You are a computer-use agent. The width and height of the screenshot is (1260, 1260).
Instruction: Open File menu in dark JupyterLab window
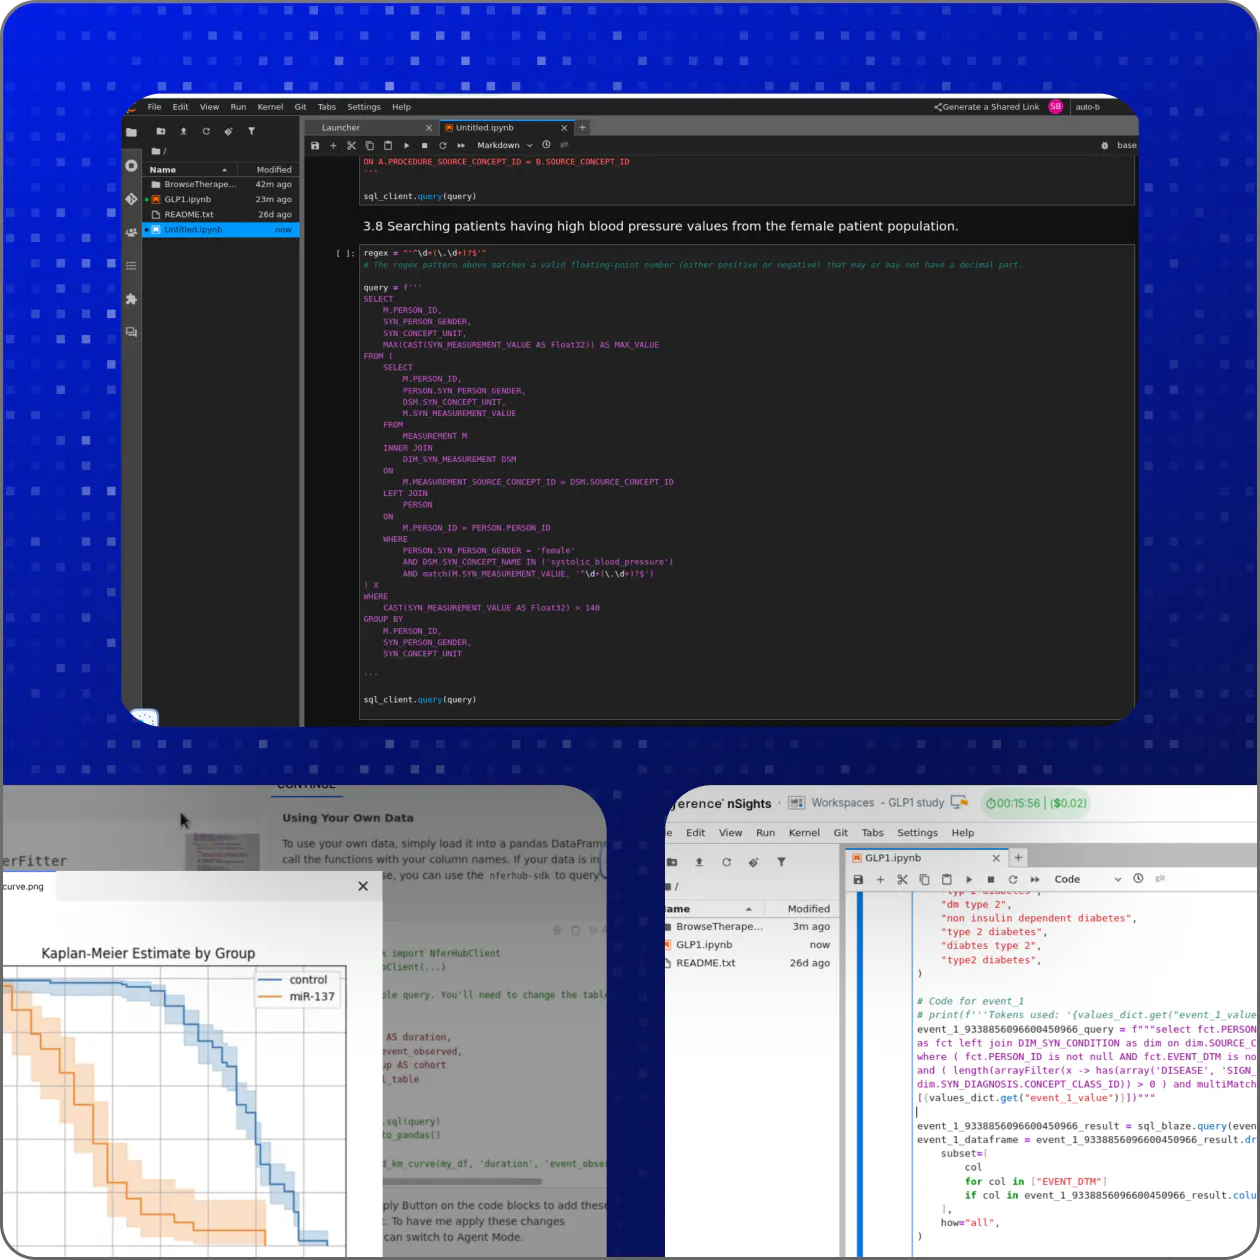[154, 107]
